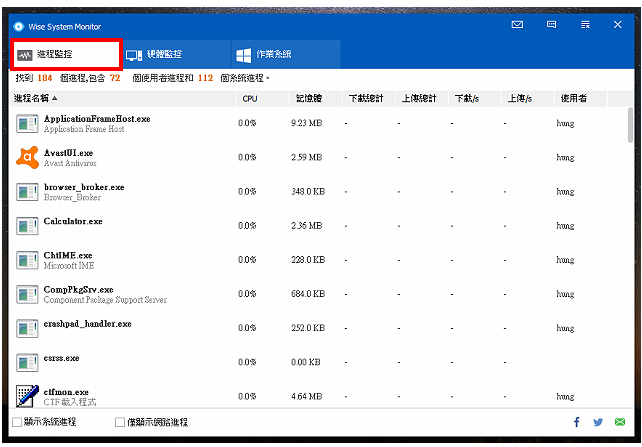Open the mail feedback icon in title bar
The height and width of the screenshot is (447, 642).
click(x=517, y=25)
